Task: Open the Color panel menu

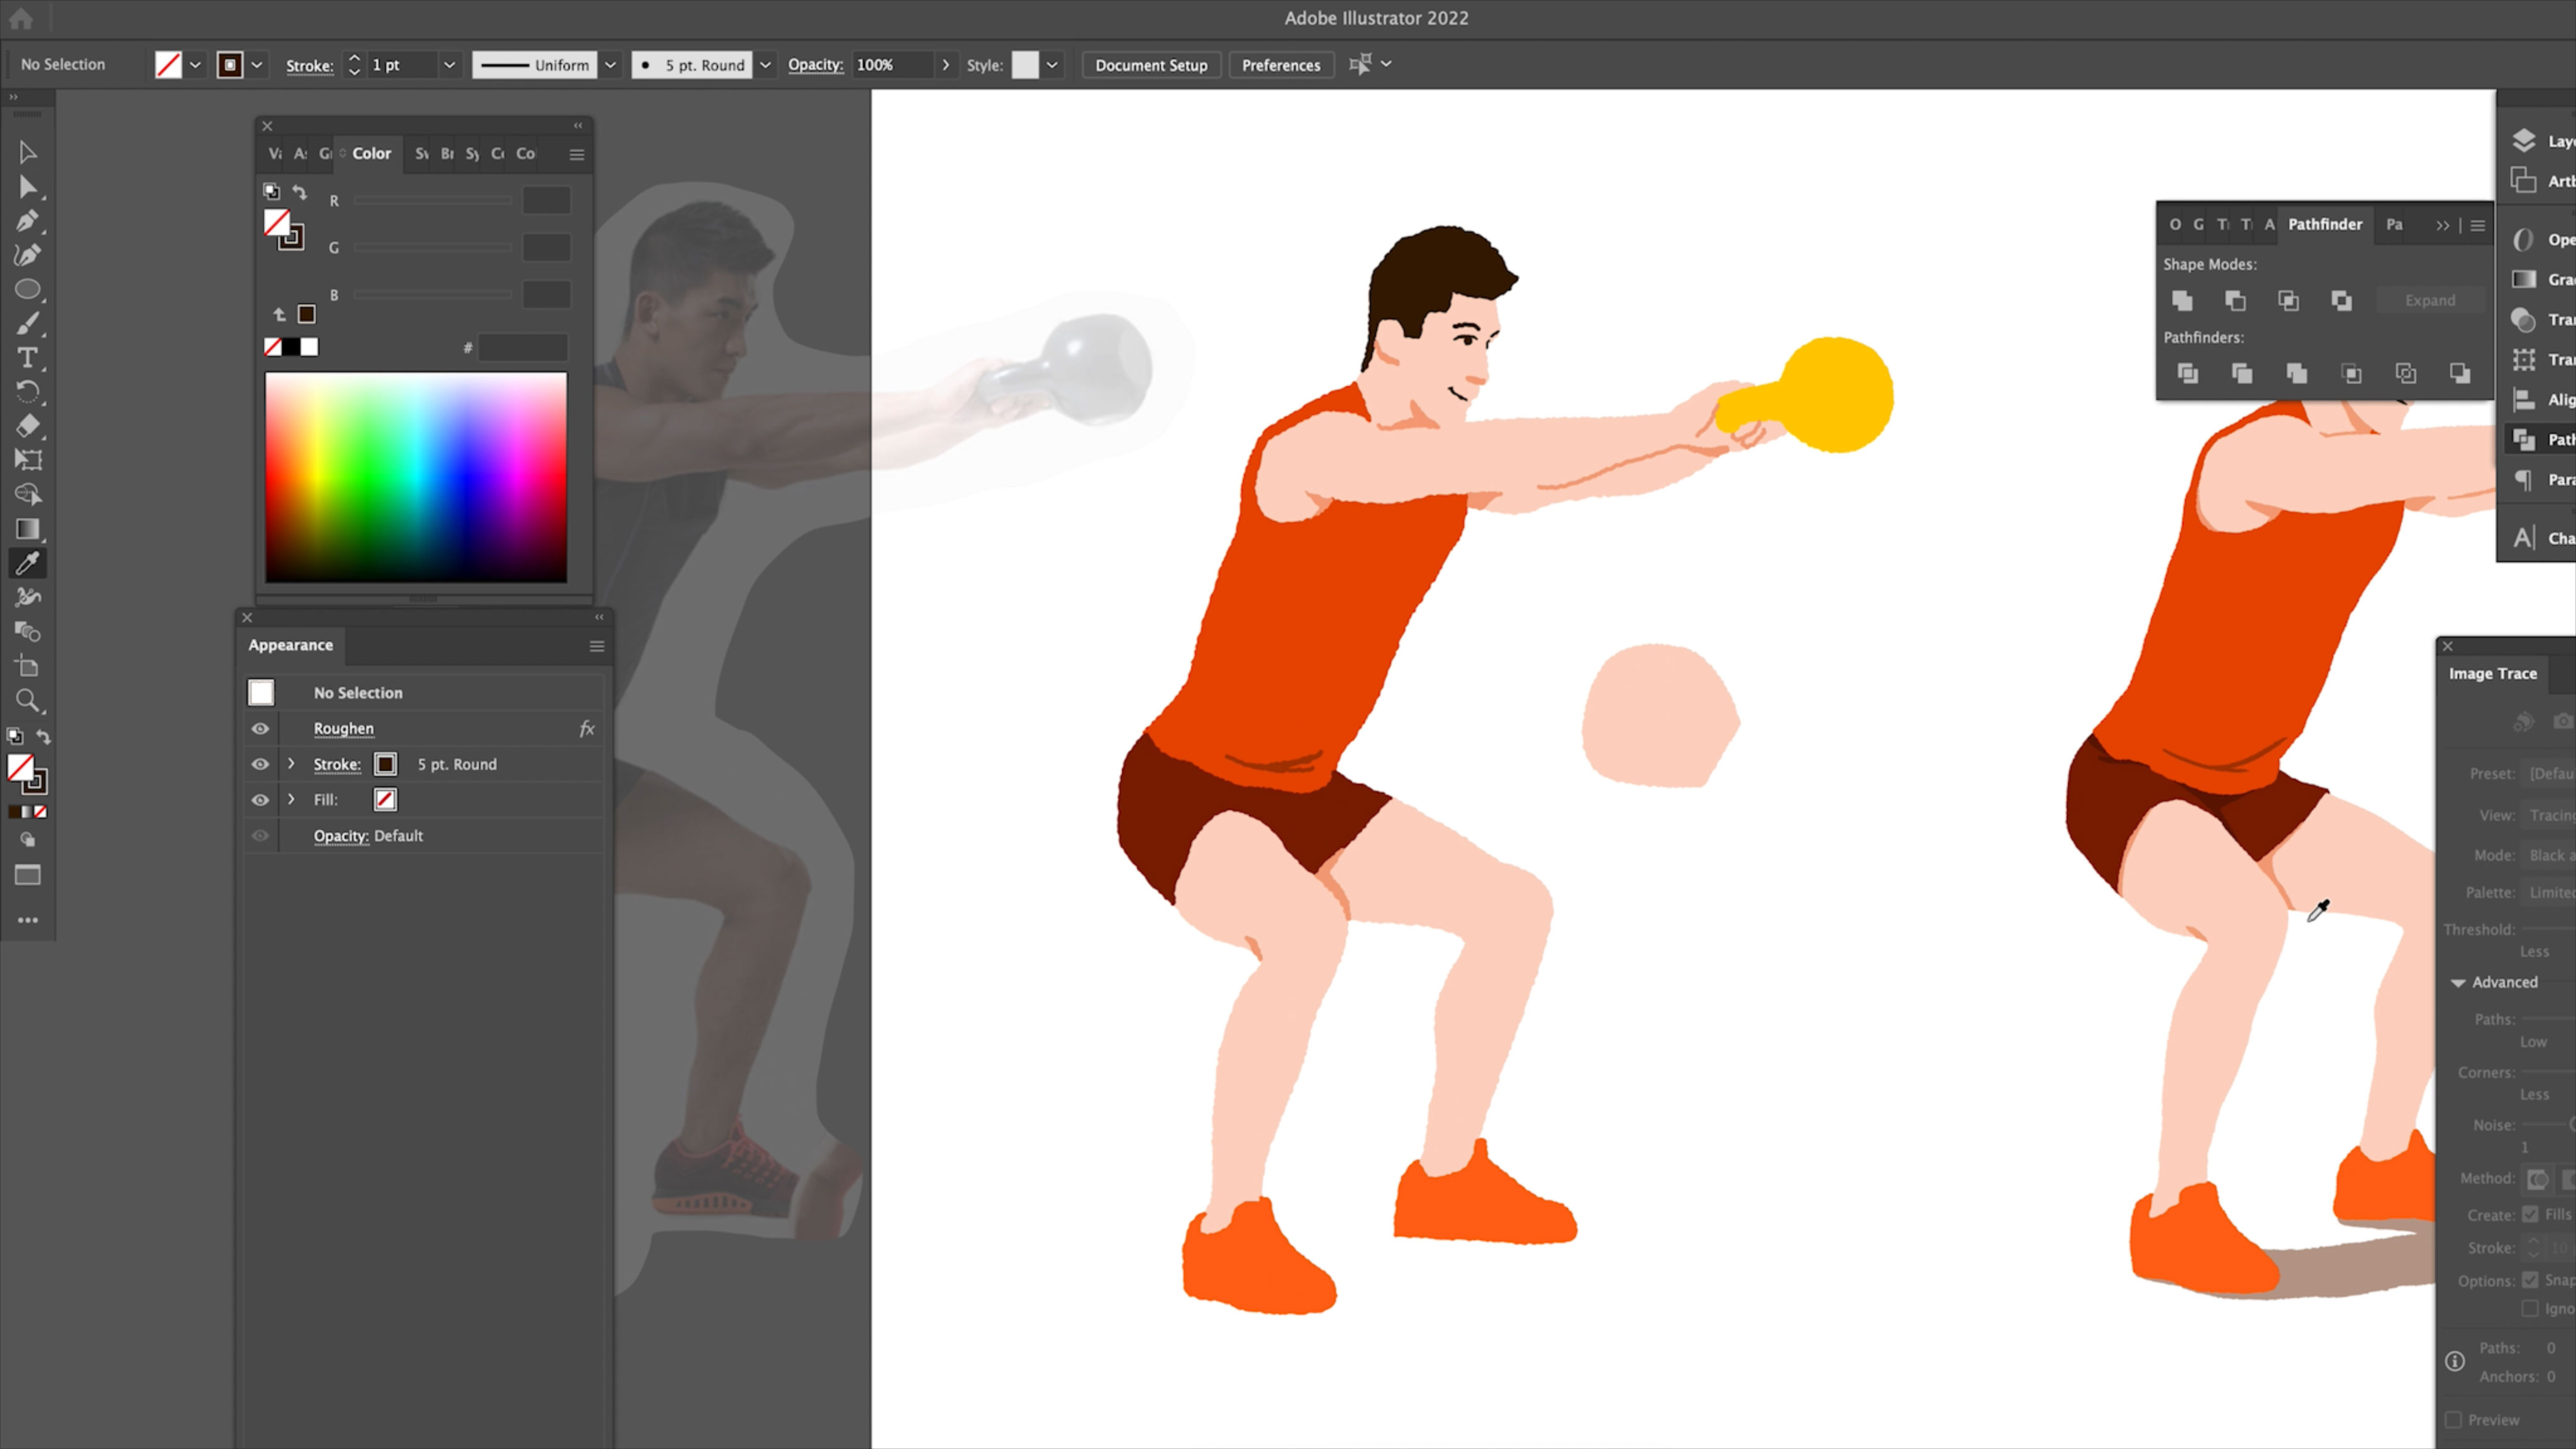Action: 577,154
